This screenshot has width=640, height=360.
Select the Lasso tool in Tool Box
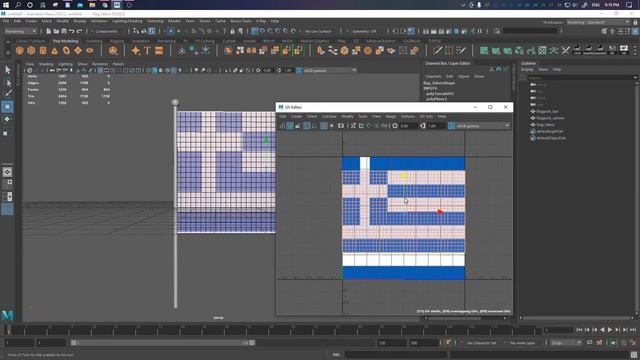[7, 82]
